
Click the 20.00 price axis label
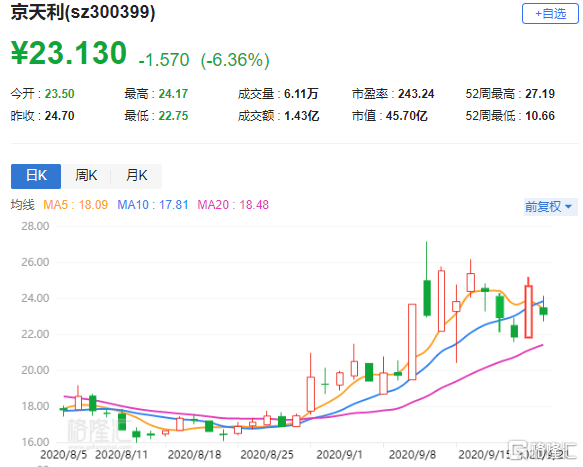coord(35,370)
